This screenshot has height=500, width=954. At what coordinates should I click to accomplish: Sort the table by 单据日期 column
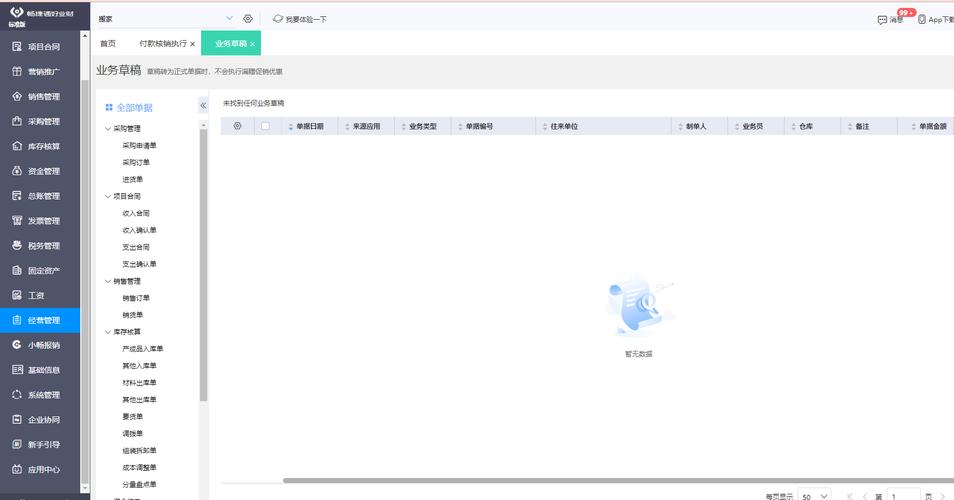pyautogui.click(x=309, y=127)
